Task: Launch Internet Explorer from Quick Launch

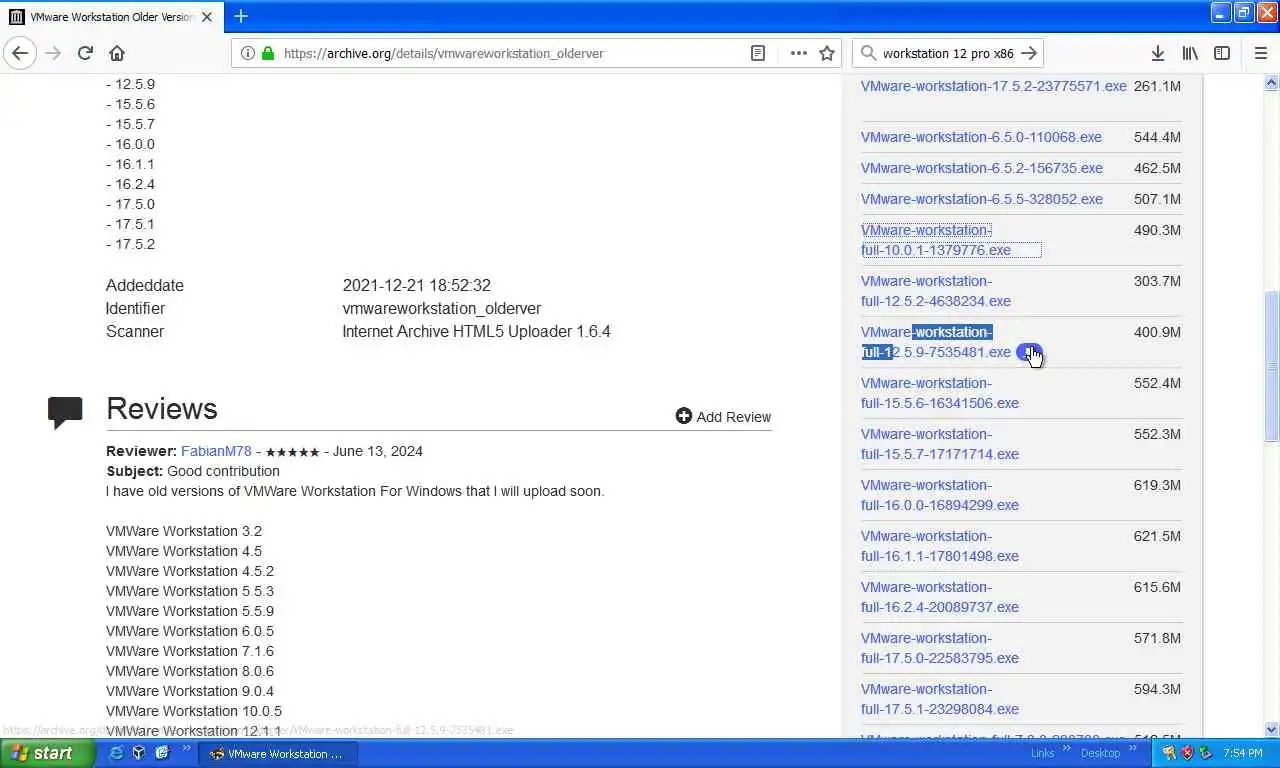Action: (x=117, y=753)
